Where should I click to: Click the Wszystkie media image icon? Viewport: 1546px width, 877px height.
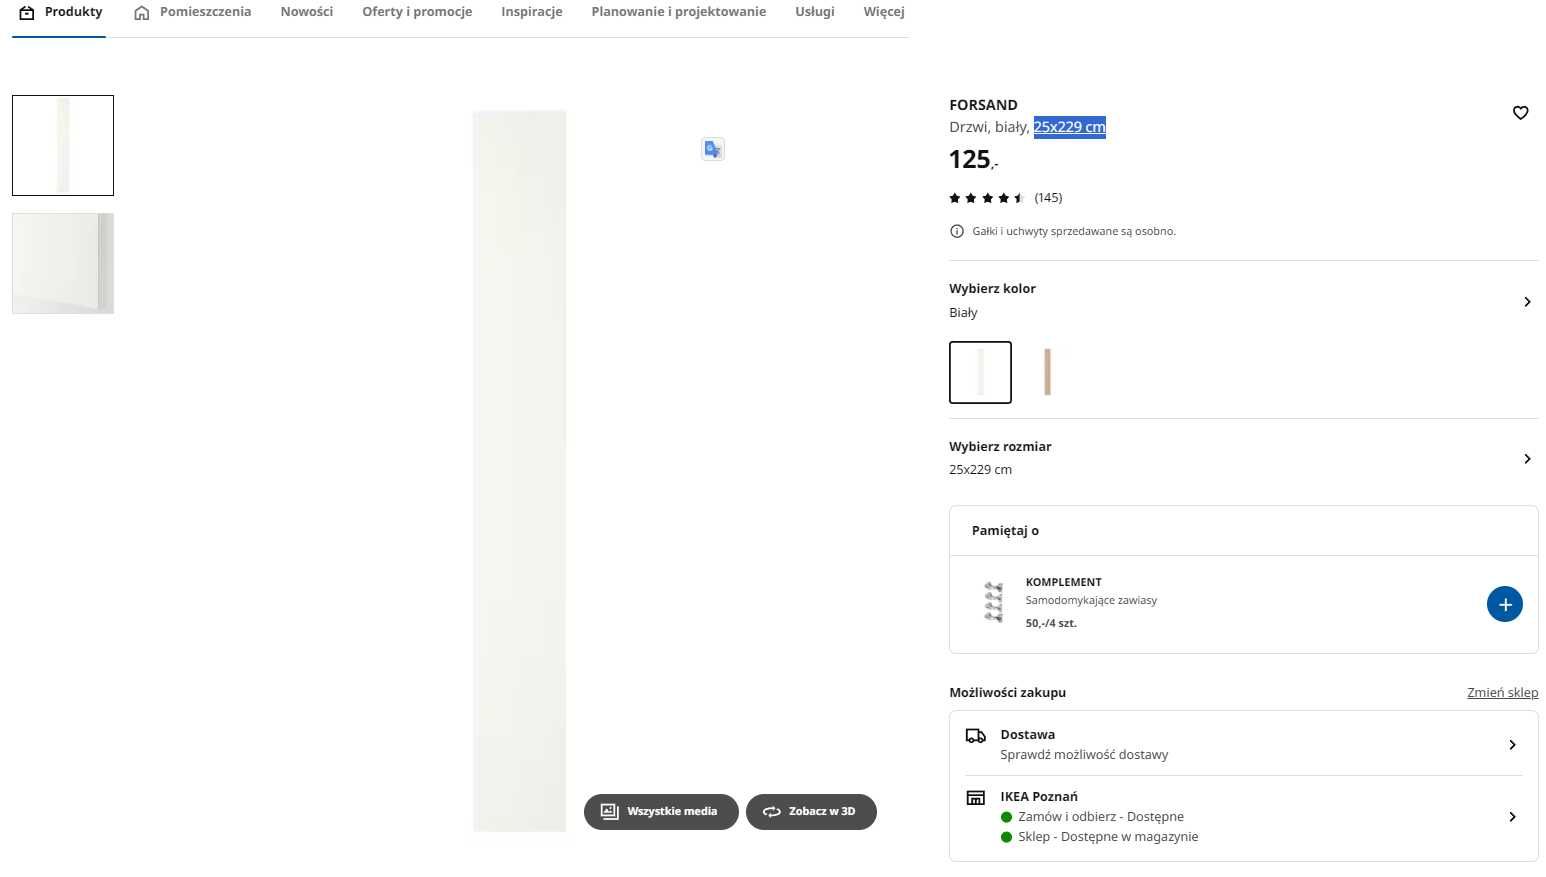pyautogui.click(x=609, y=812)
